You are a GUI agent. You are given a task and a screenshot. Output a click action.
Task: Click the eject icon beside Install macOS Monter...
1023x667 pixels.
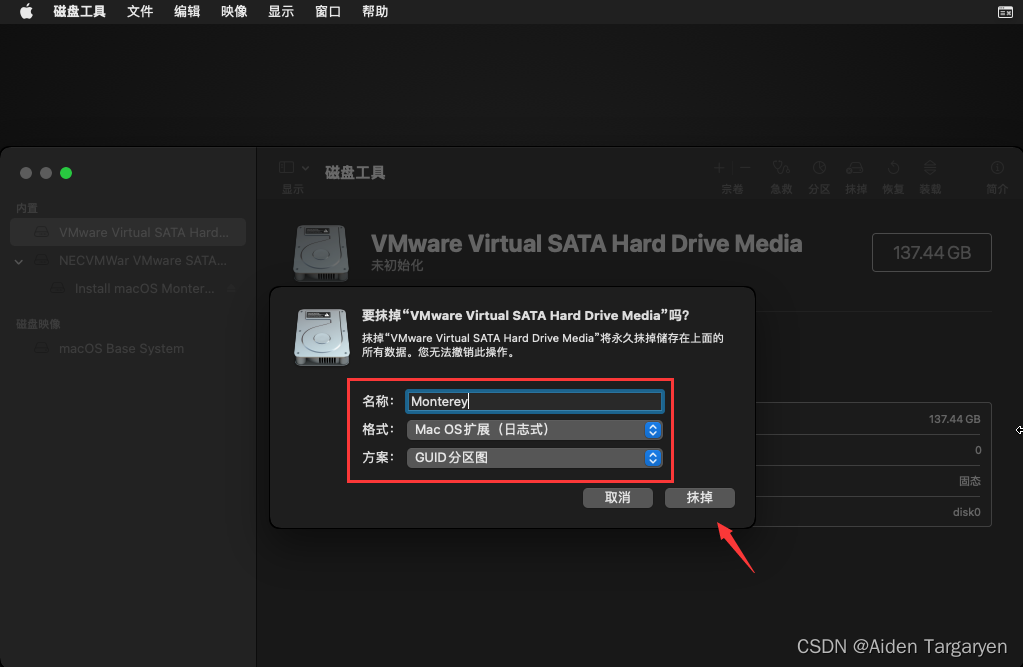(232, 288)
